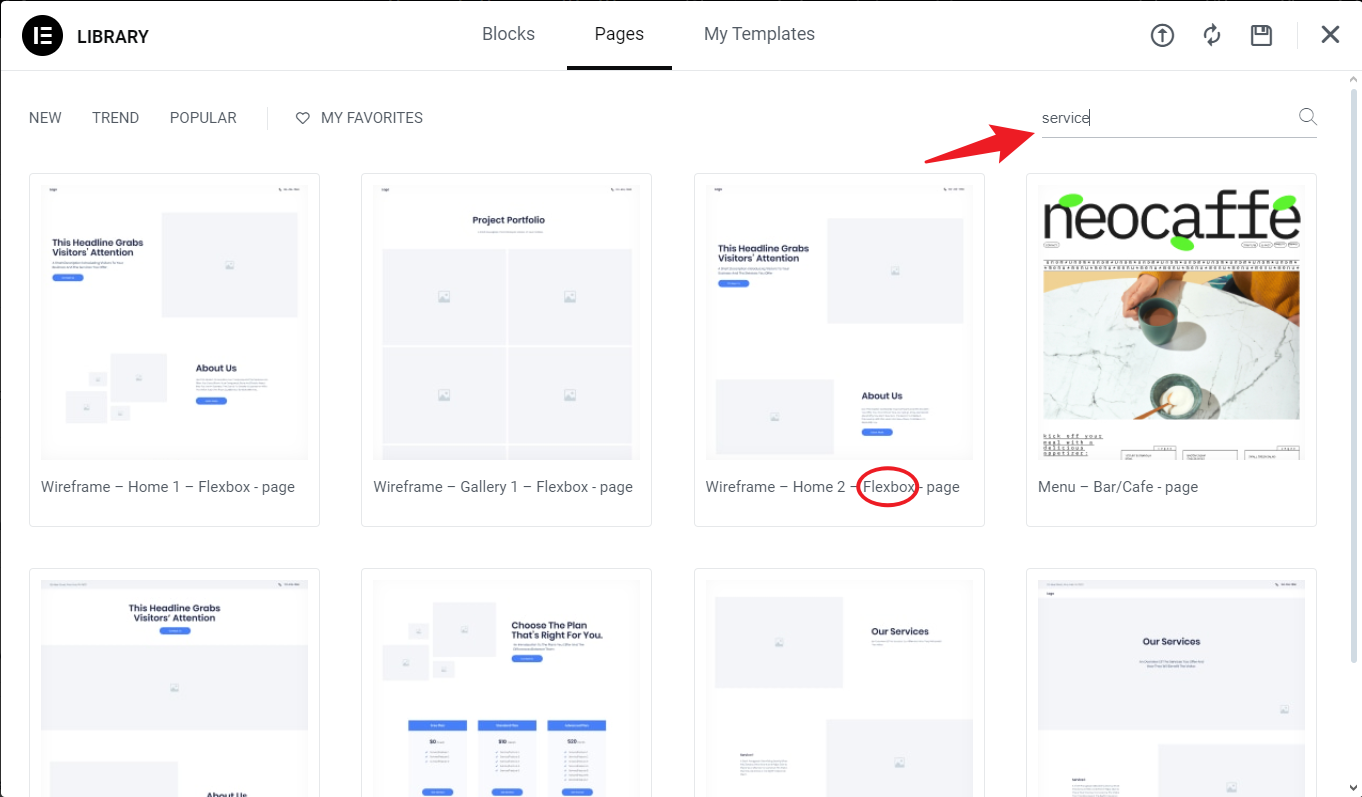Choose the neocaffe Menu Bar/Cafe template

coord(1171,322)
